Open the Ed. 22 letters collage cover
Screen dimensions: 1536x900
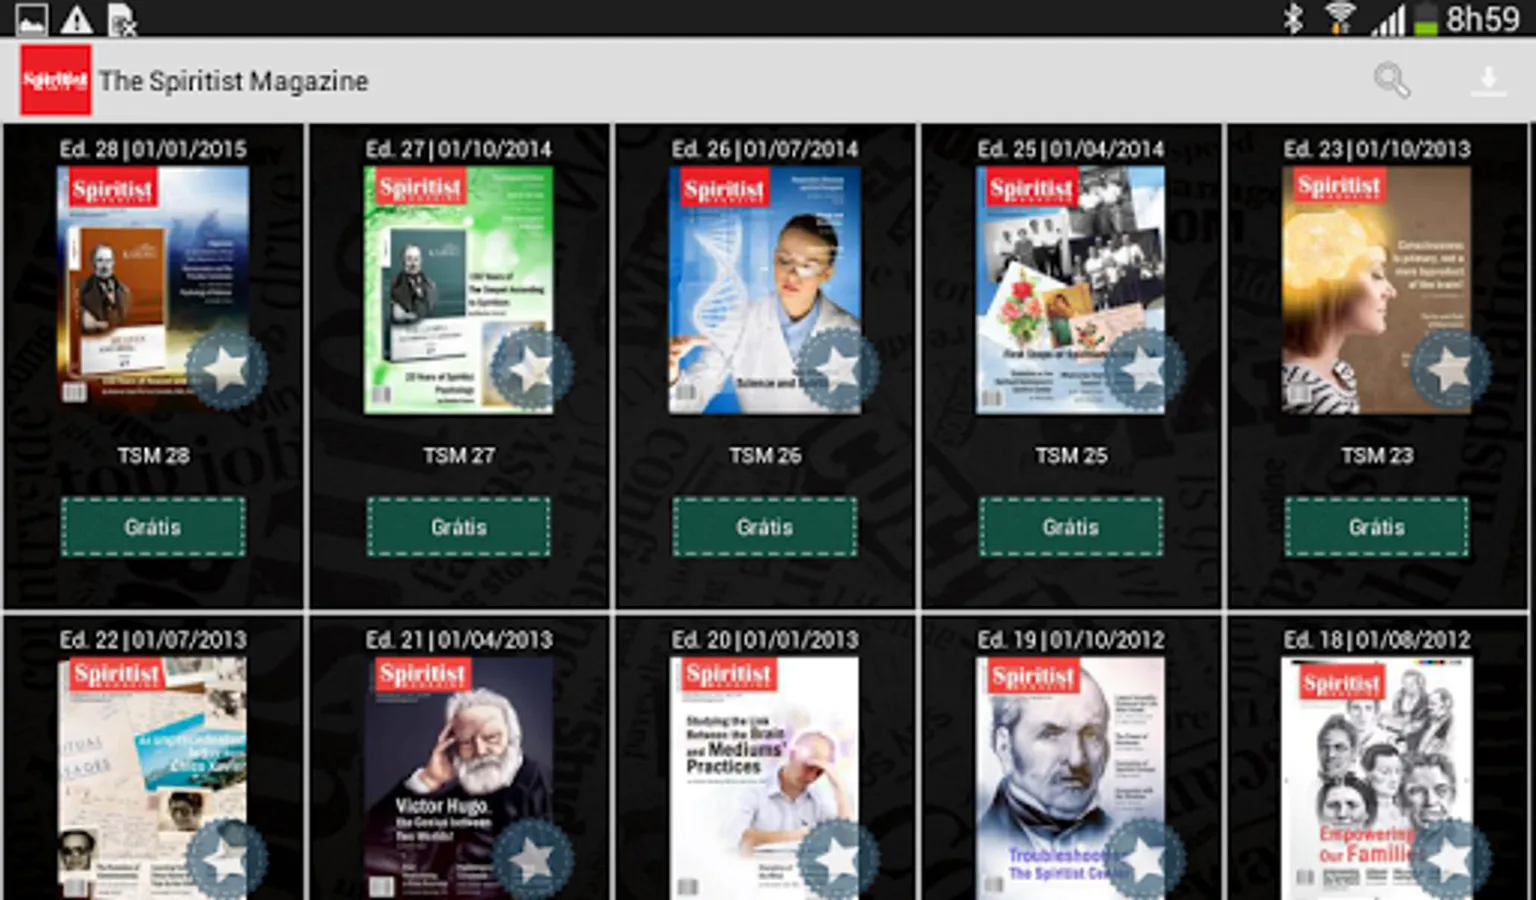coord(153,778)
